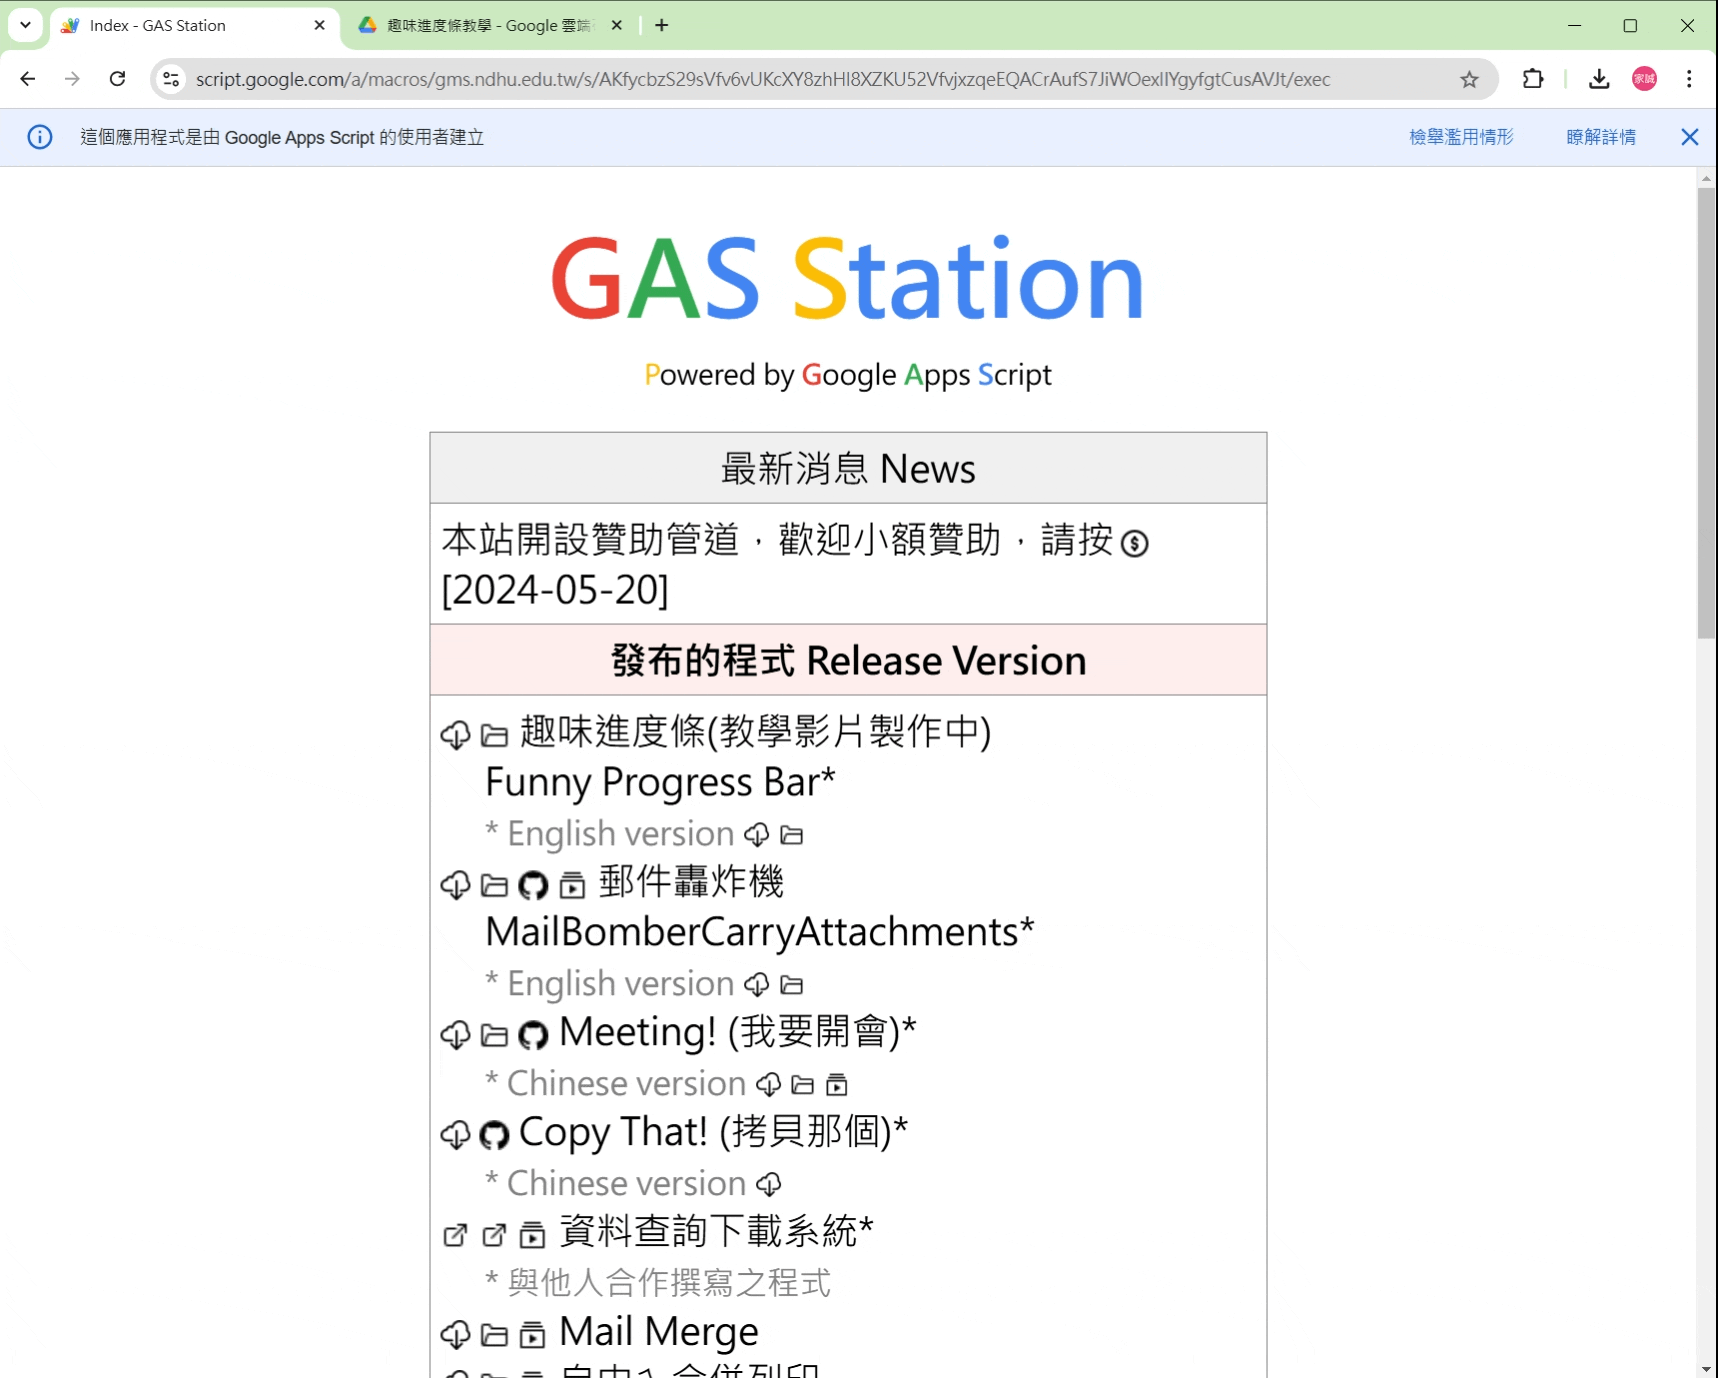Click download cloud icon for 郵件轟炸機
The width and height of the screenshot is (1718, 1378).
tap(455, 885)
